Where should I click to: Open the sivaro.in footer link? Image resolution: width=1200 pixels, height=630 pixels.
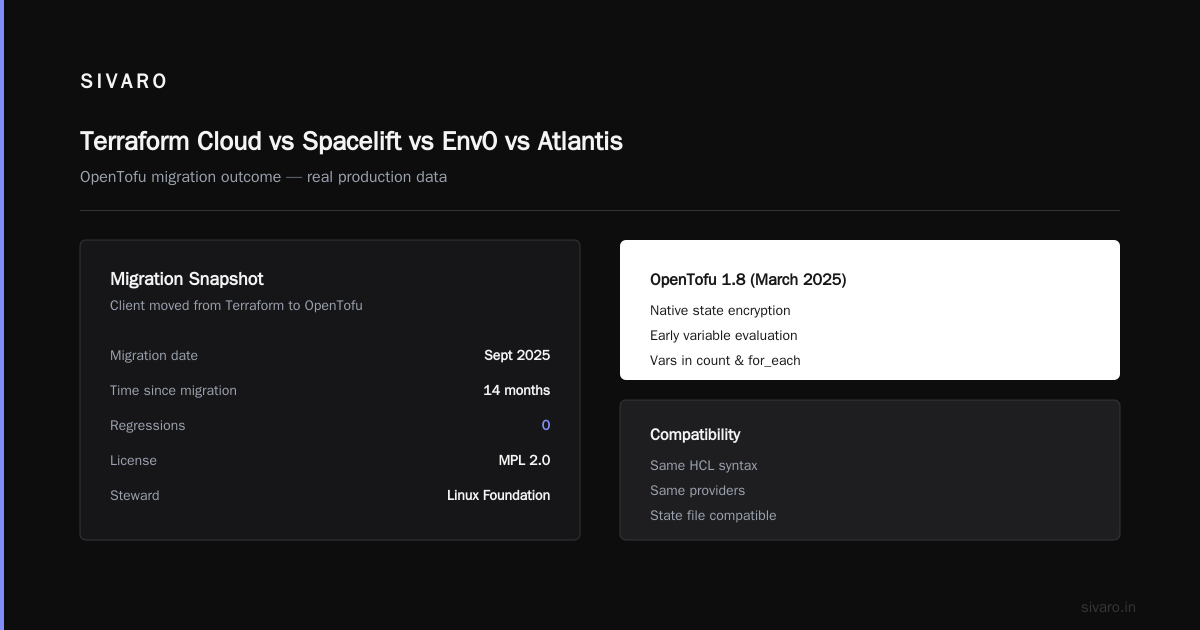[x=1108, y=607]
